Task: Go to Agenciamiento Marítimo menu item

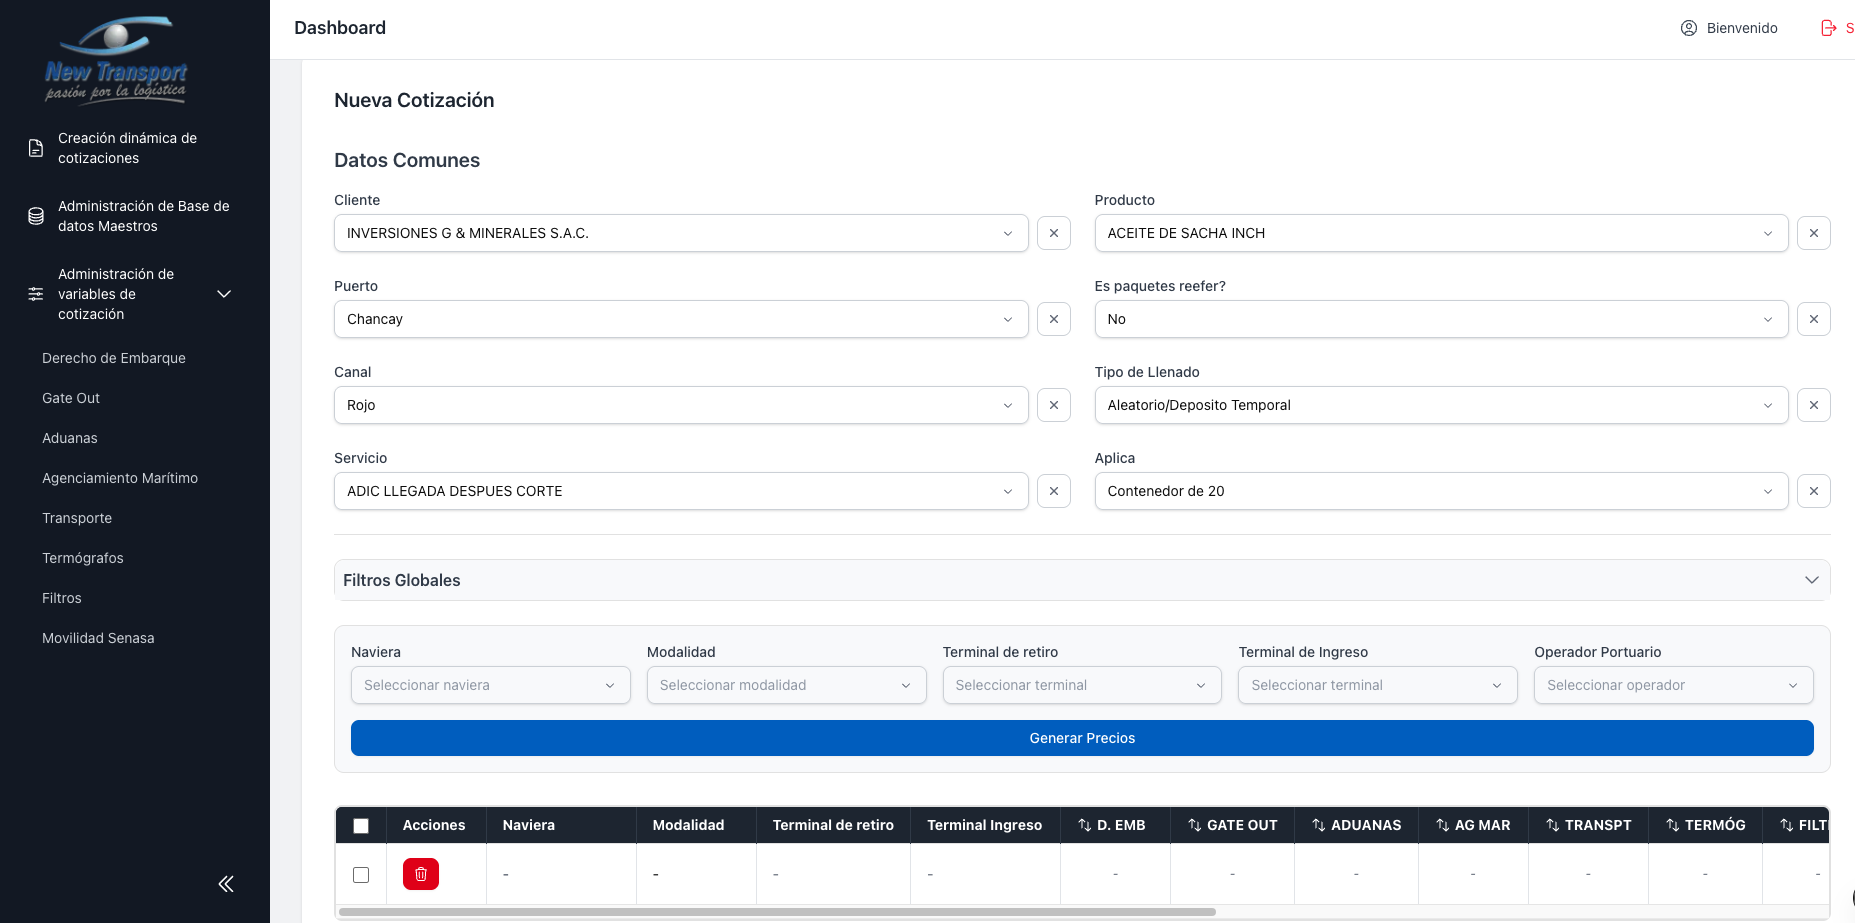Action: (120, 478)
